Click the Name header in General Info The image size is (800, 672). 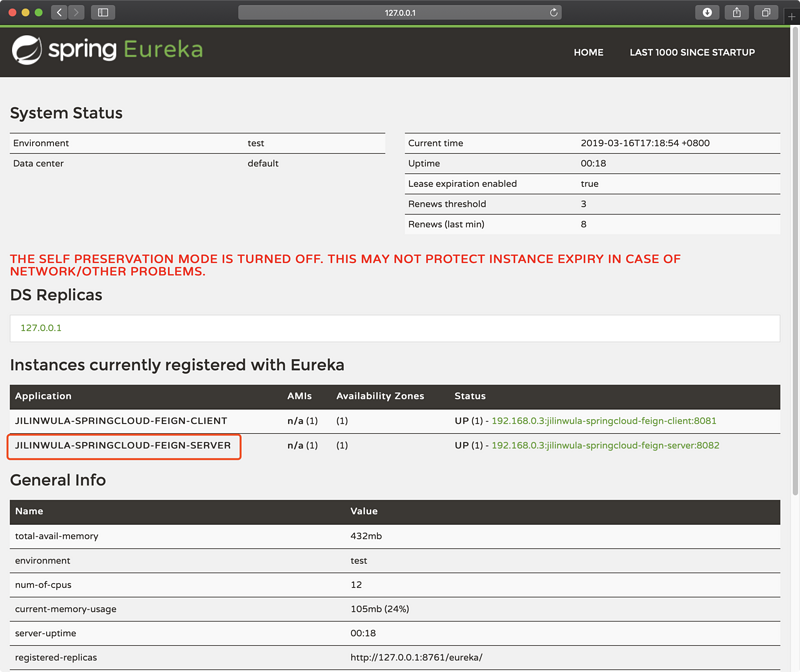tap(29, 511)
